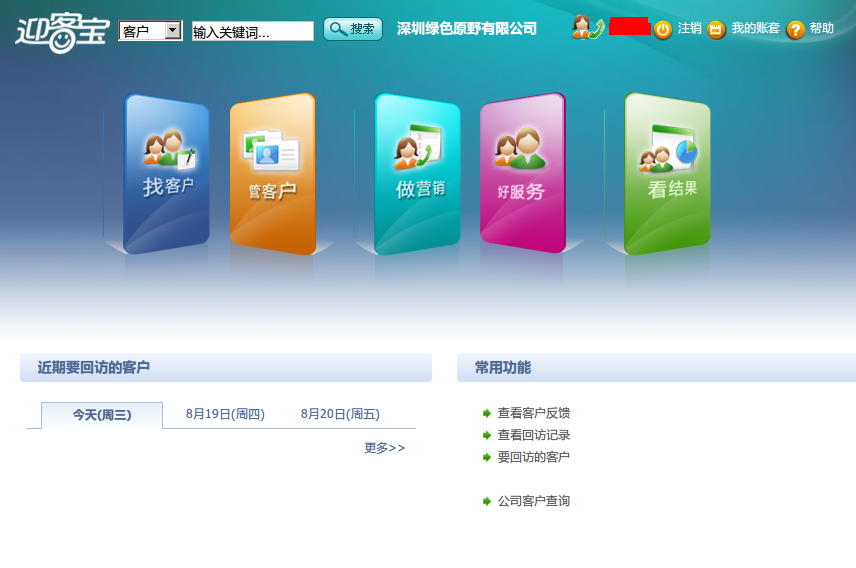Click the green arrow beside 要回访的客户

tap(487, 457)
